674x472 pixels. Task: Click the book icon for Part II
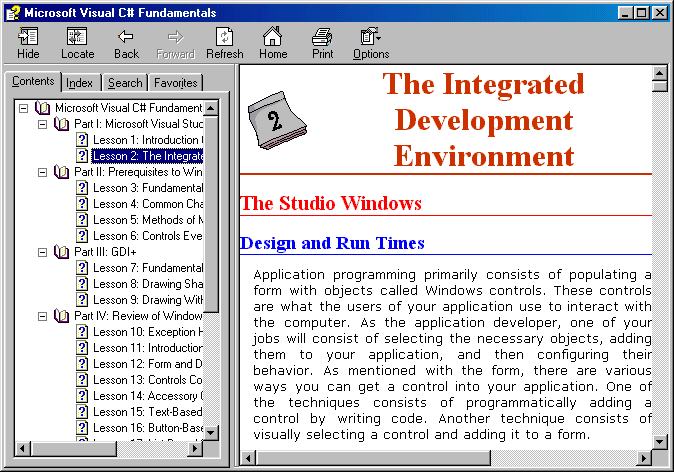(x=61, y=172)
